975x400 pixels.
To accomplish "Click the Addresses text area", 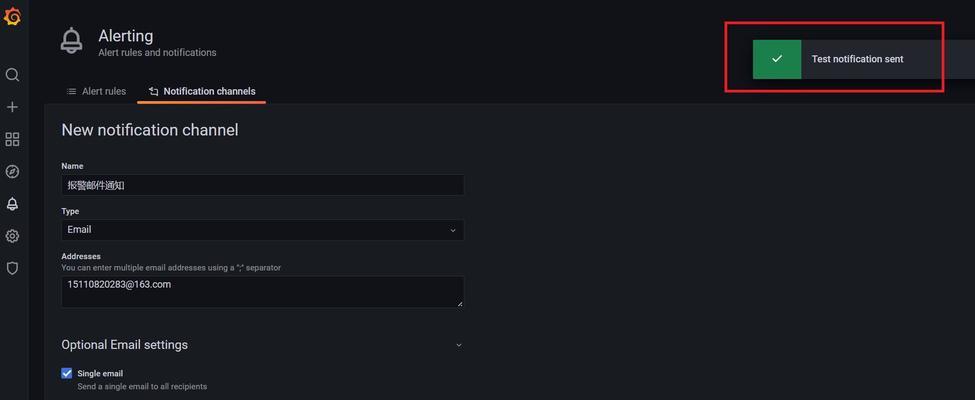I will (262, 292).
